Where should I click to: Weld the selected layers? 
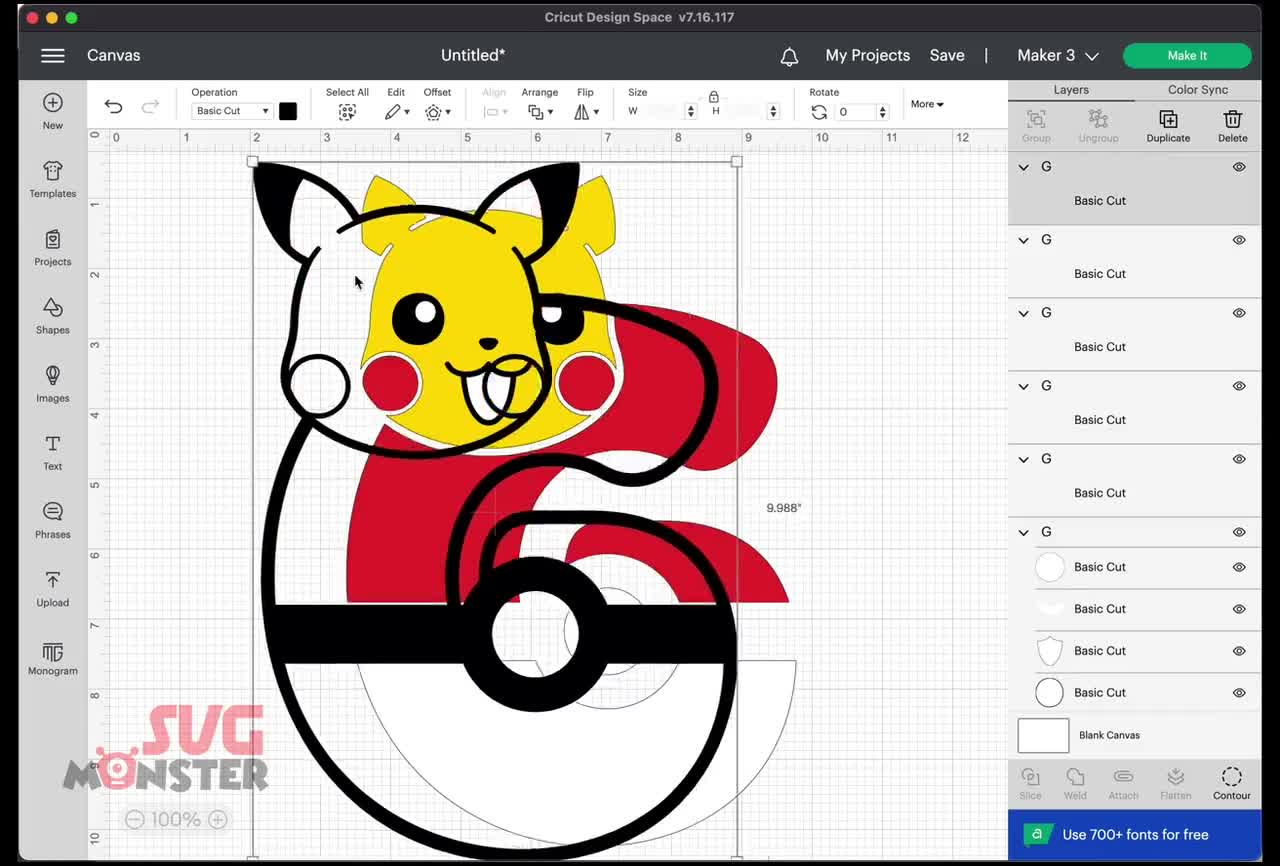1075,782
